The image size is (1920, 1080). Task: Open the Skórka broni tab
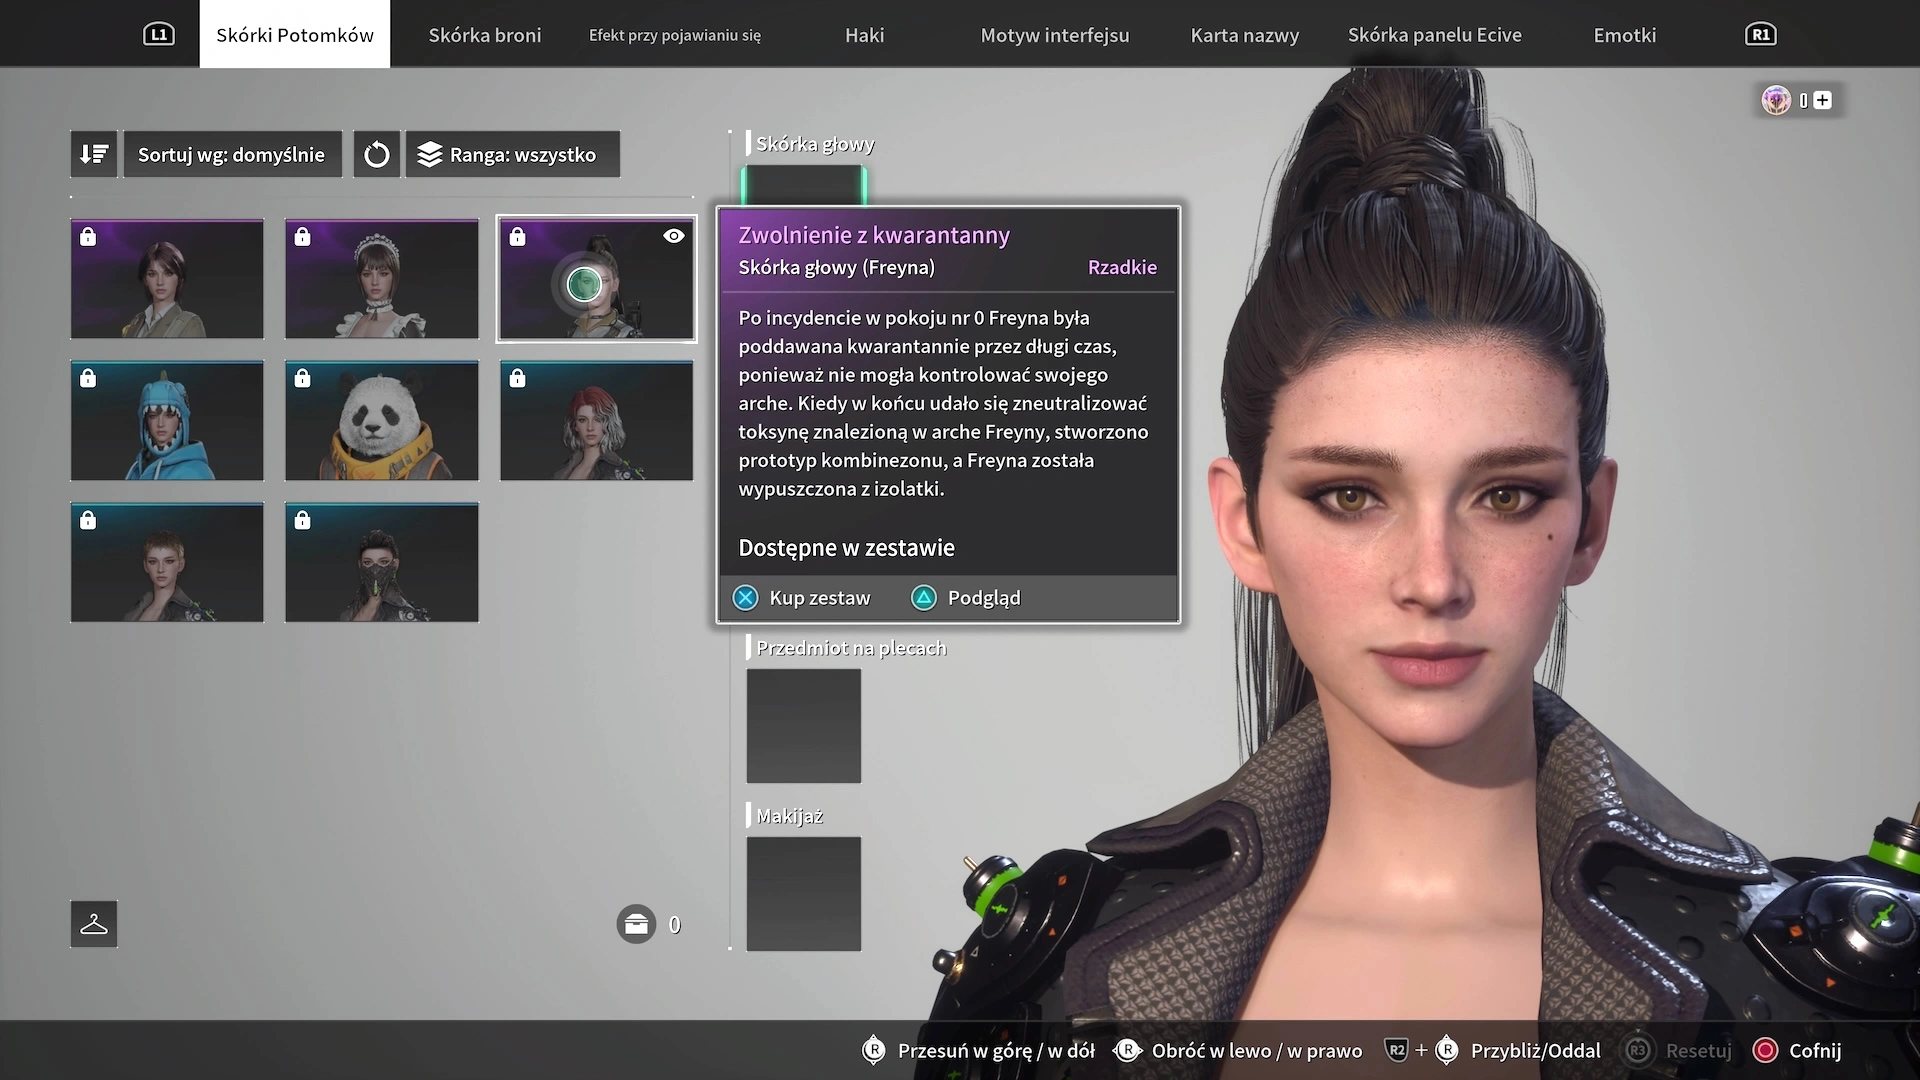(485, 35)
